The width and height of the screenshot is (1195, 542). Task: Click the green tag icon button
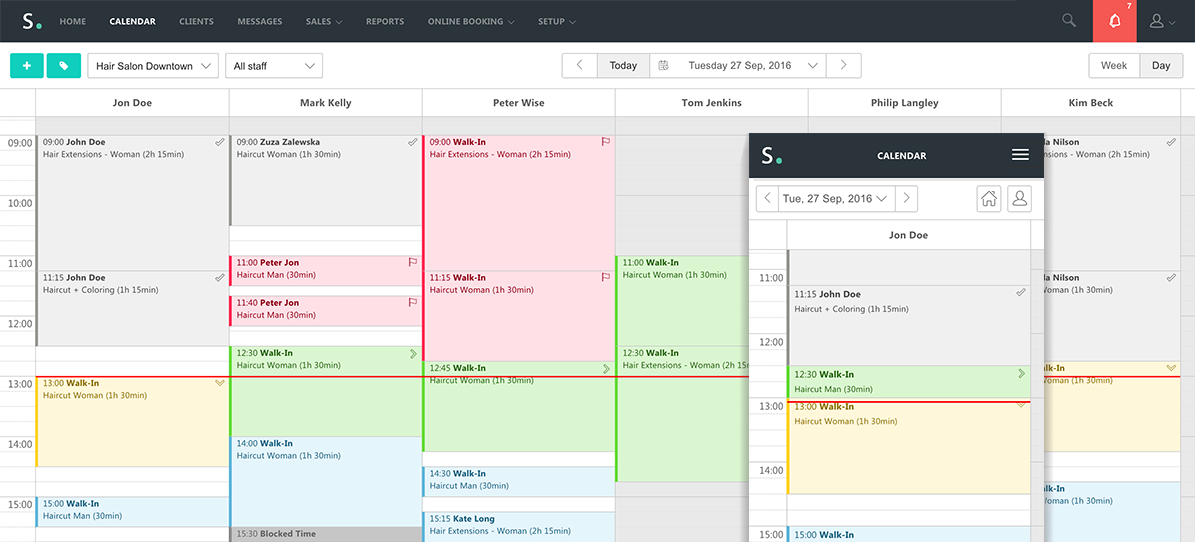(63, 66)
